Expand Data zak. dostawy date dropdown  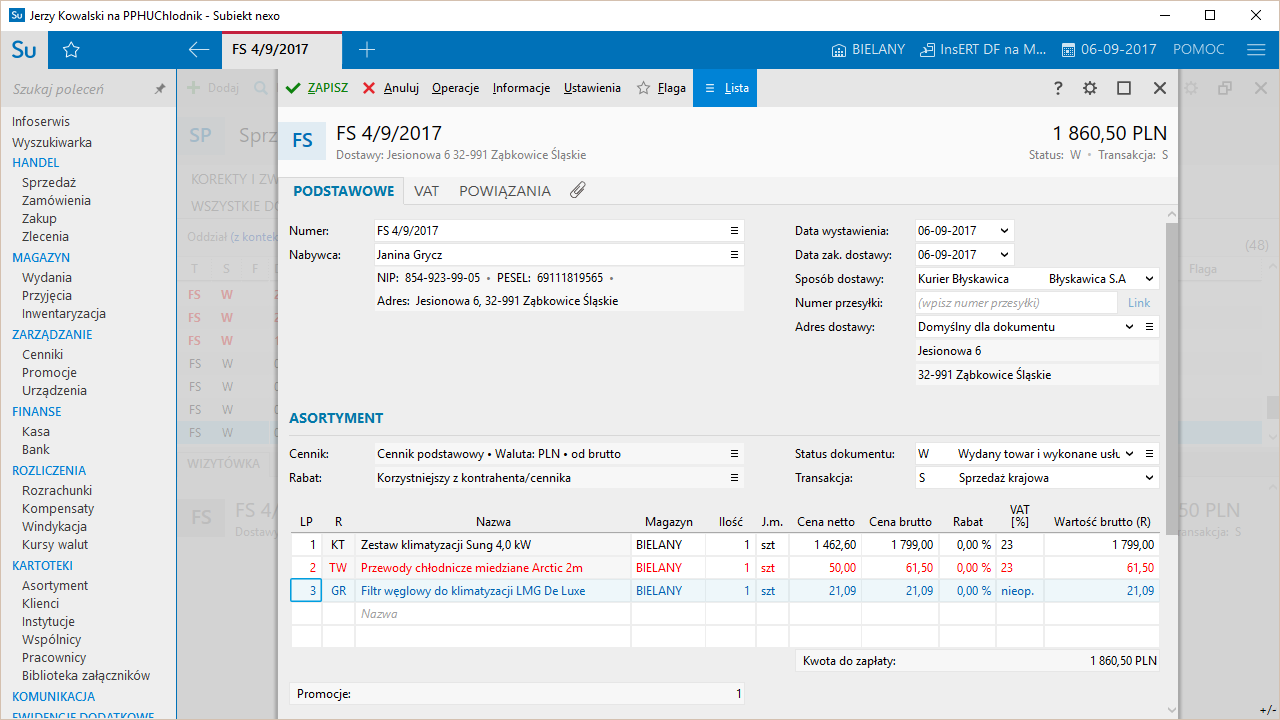pos(1003,255)
